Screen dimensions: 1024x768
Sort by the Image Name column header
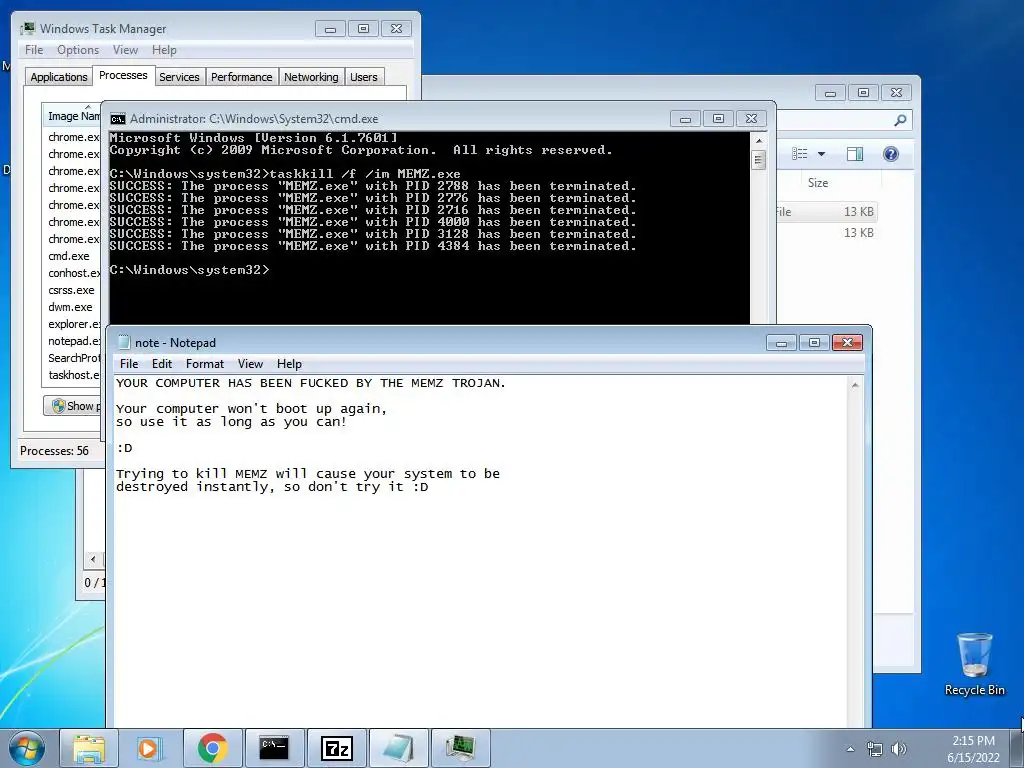point(72,116)
